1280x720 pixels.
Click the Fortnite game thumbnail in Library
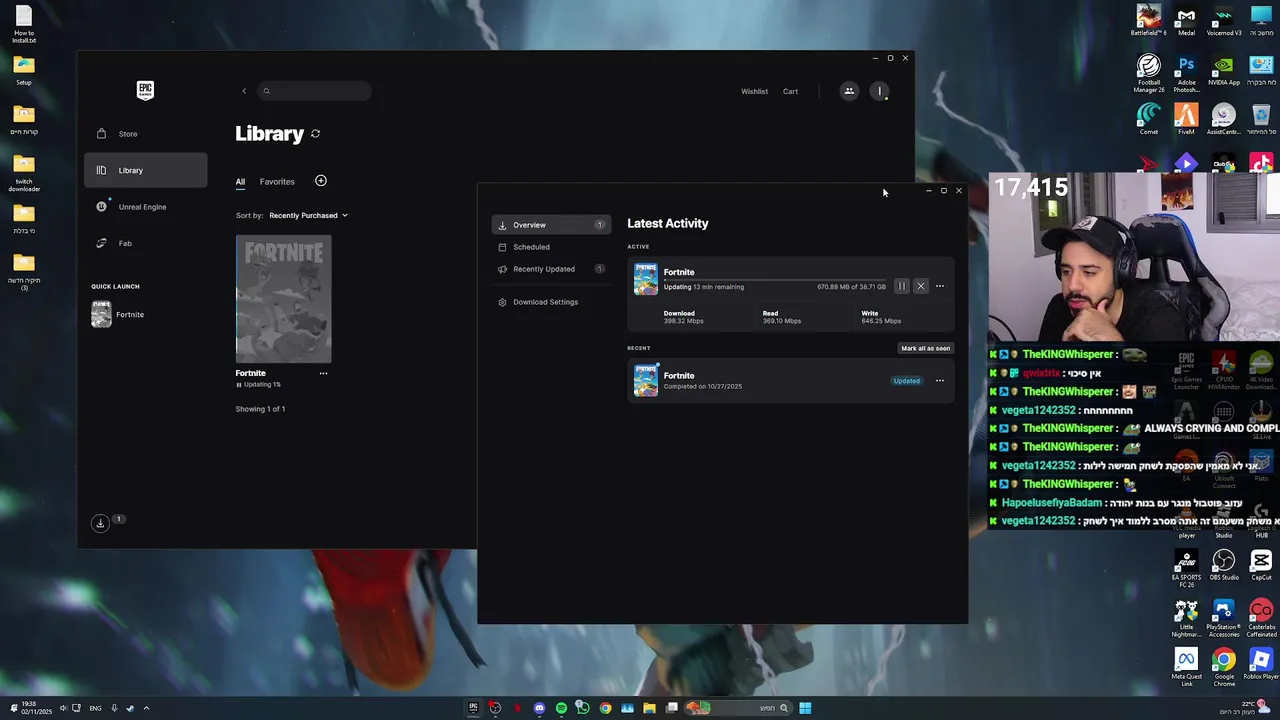283,299
